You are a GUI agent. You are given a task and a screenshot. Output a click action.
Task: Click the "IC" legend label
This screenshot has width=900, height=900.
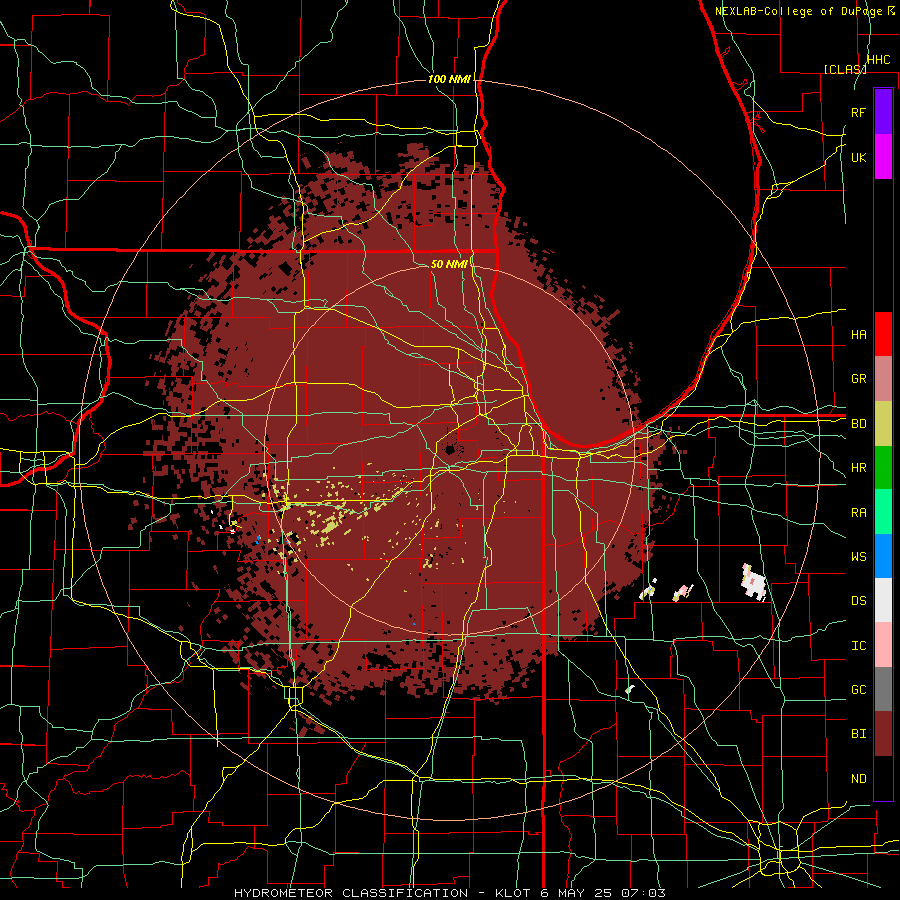point(858,645)
